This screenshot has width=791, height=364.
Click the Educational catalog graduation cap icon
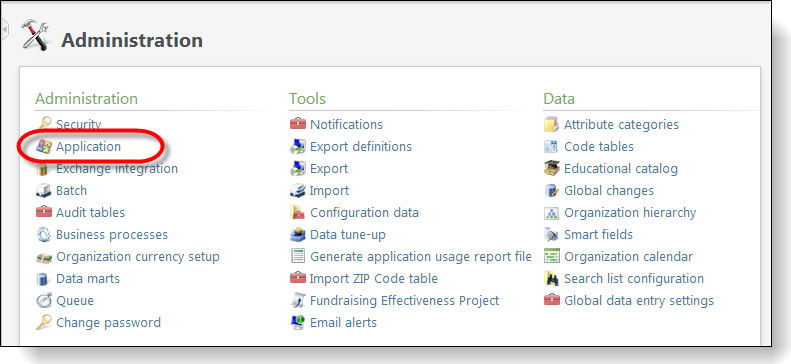[552, 168]
